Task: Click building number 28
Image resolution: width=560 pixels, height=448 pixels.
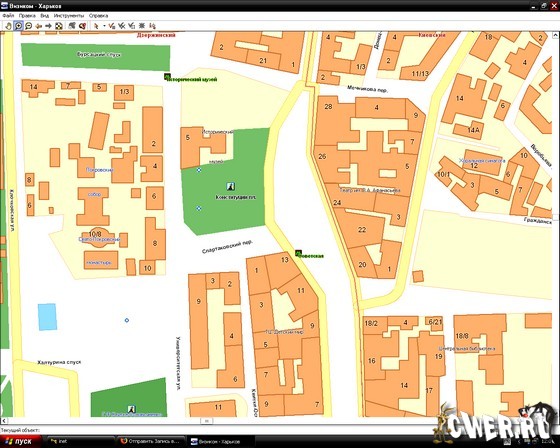Action: pyautogui.click(x=328, y=106)
